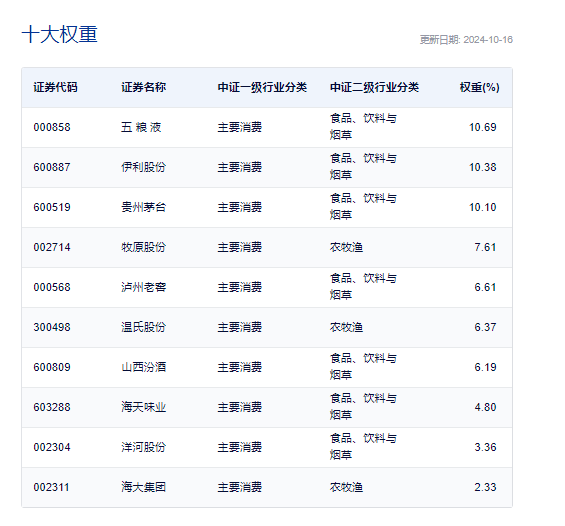
Task: Click weight value 6.61
Action: (x=485, y=287)
